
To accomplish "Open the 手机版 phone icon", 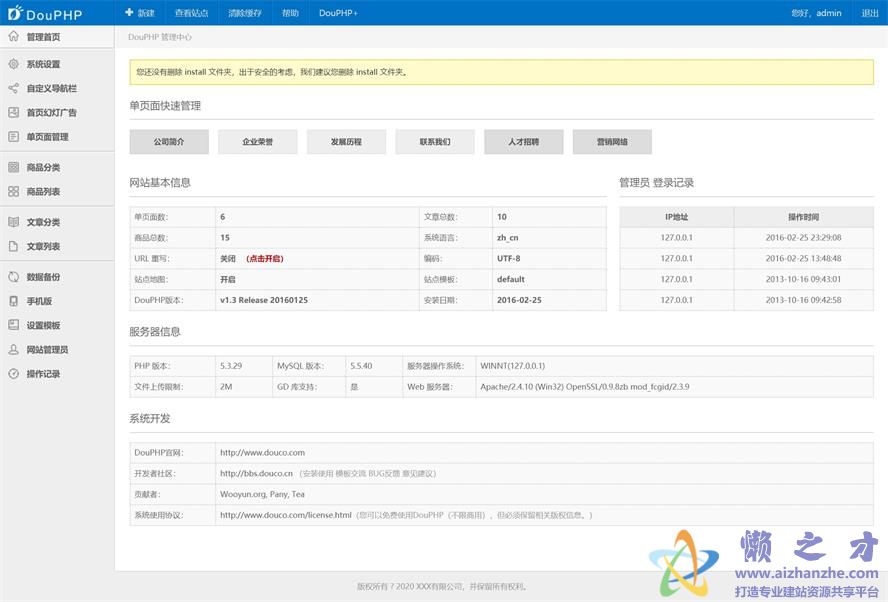I will pyautogui.click(x=14, y=301).
